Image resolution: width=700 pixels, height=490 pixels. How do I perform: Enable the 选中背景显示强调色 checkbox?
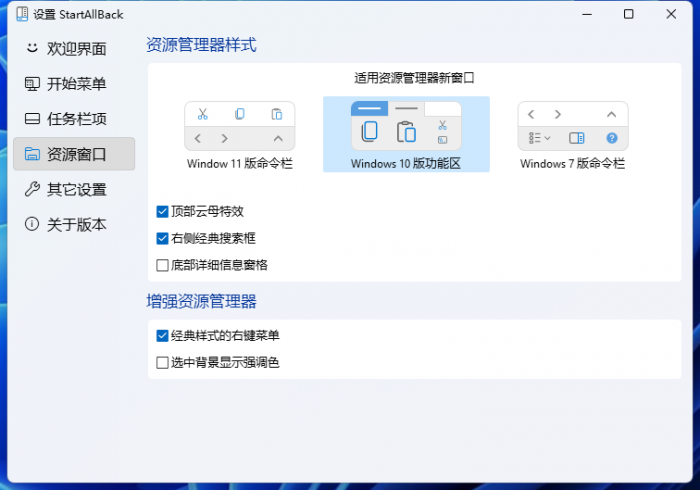[162, 362]
